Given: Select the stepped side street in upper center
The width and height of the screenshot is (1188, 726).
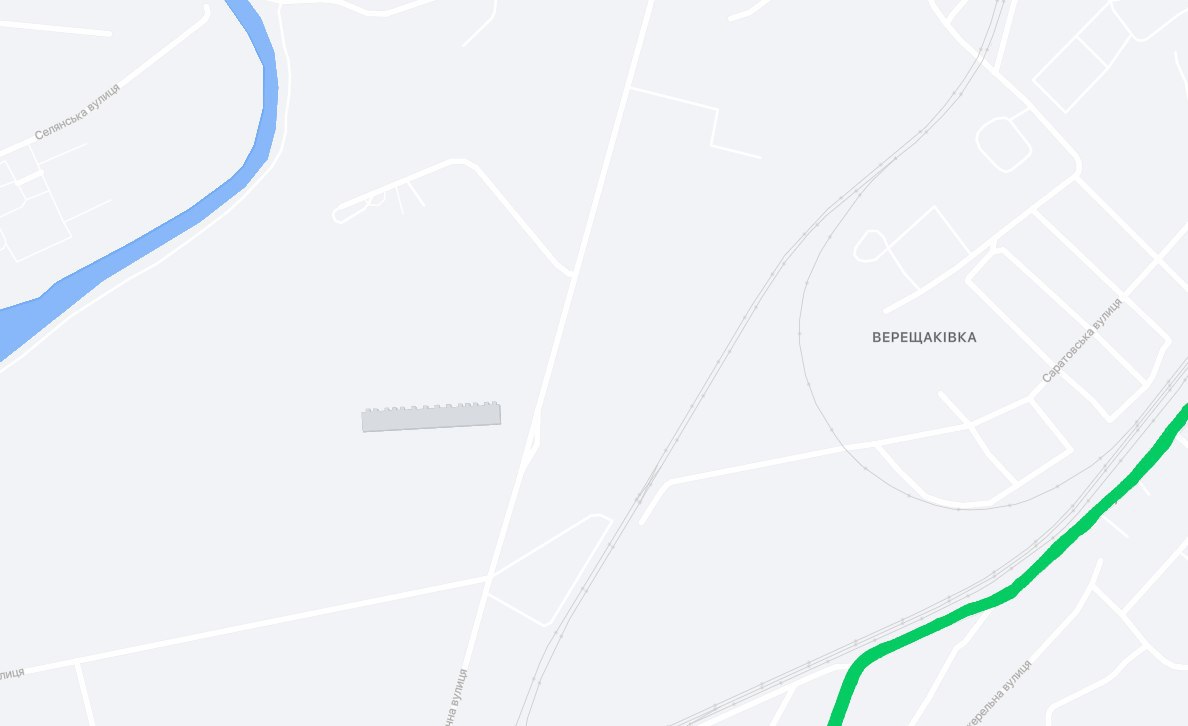Looking at the screenshot, I should [x=707, y=122].
